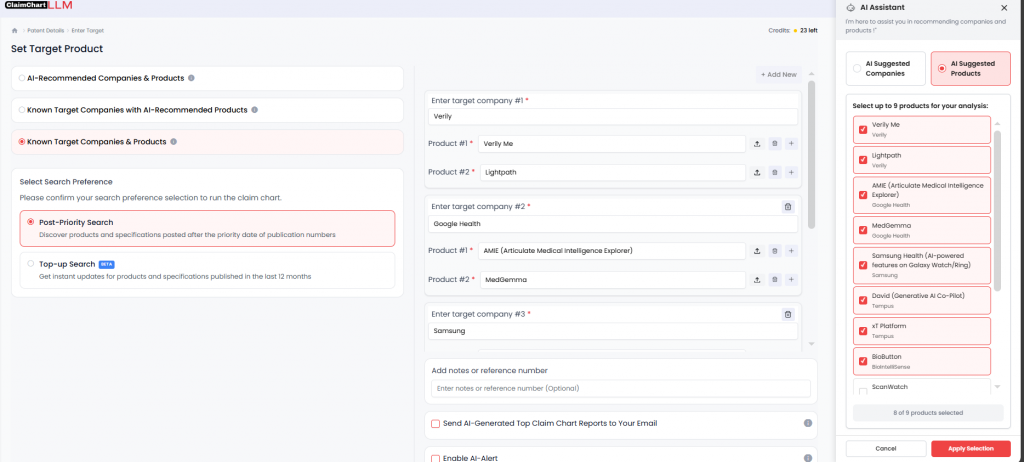Click the home icon in the breadcrumb
Viewport: 1024px width, 462px height.
point(15,30)
